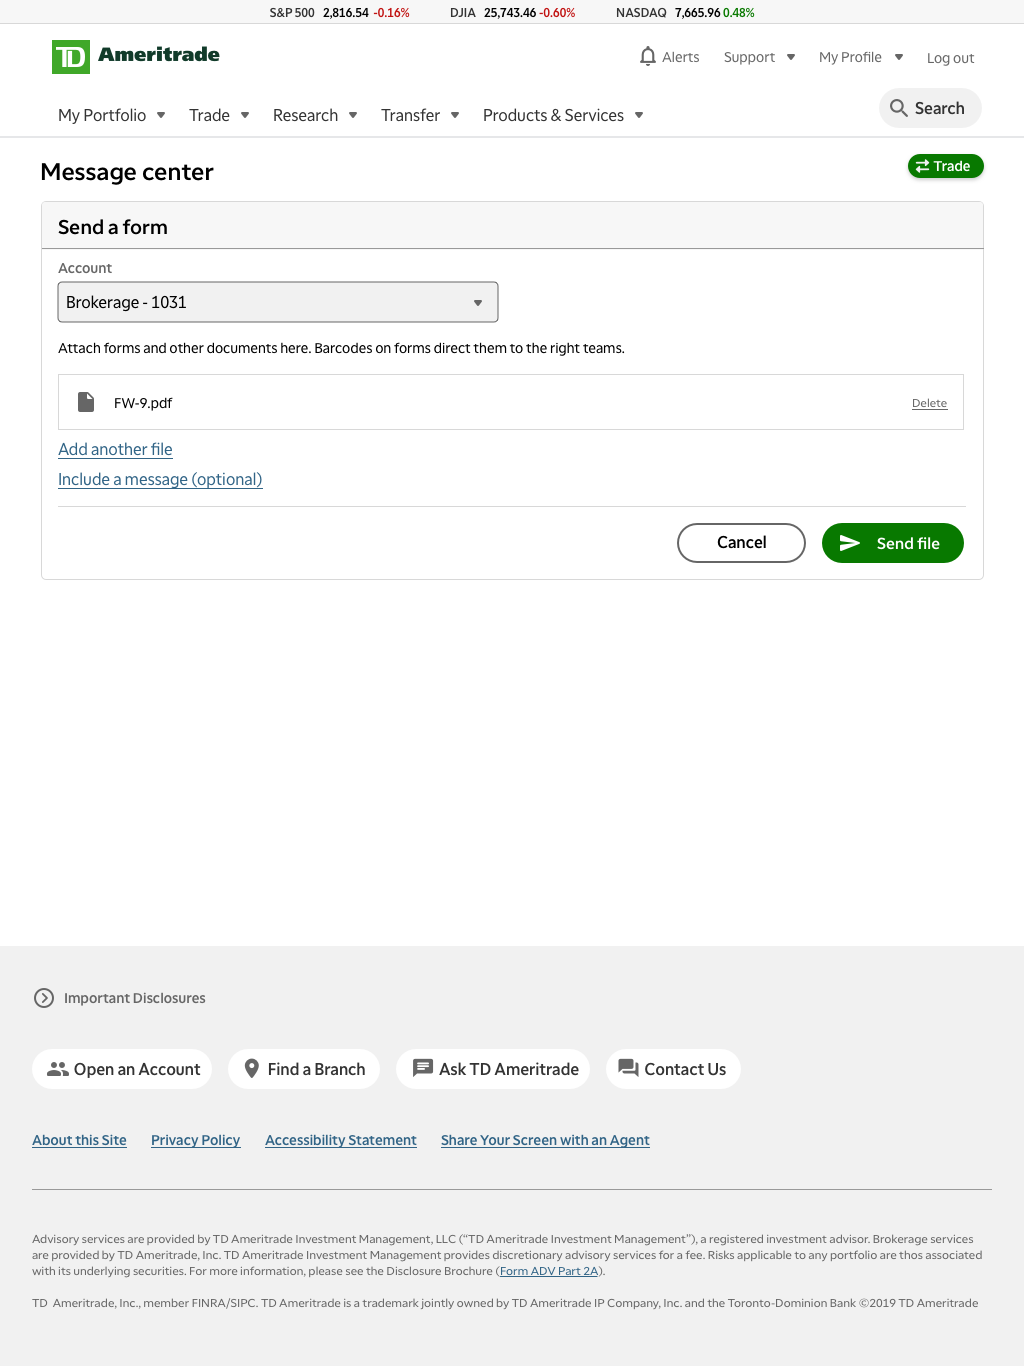Click the Important Disclosures arrow icon
The height and width of the screenshot is (1366, 1024).
[44, 998]
